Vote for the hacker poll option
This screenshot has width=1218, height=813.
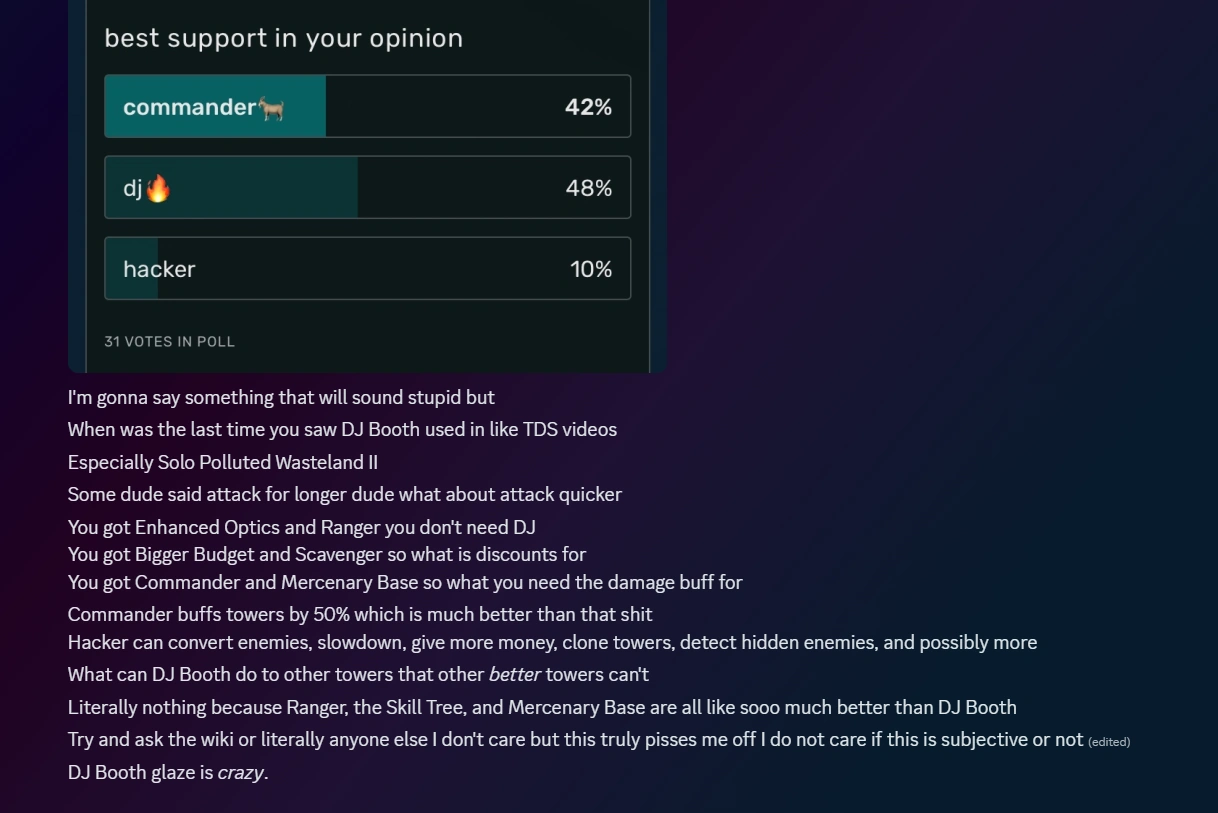tap(367, 269)
